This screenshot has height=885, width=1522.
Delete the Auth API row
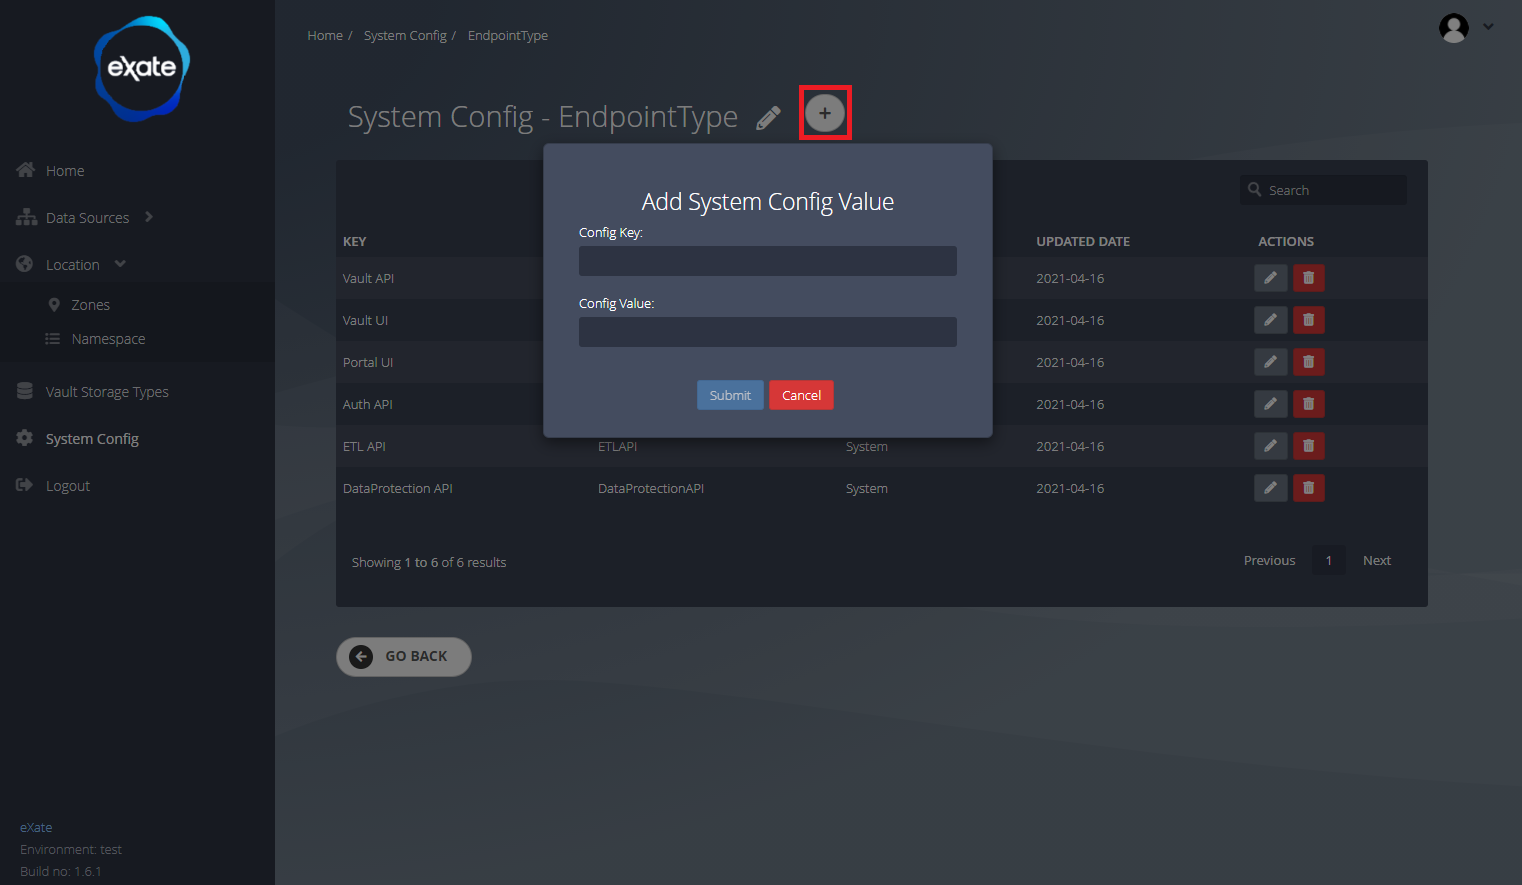[x=1308, y=404]
